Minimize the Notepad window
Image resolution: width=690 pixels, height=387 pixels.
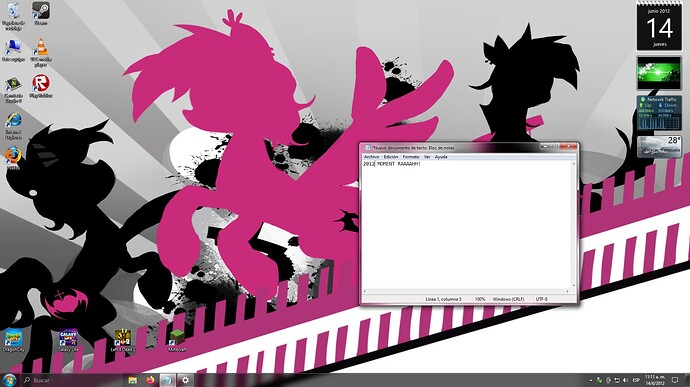click(545, 147)
